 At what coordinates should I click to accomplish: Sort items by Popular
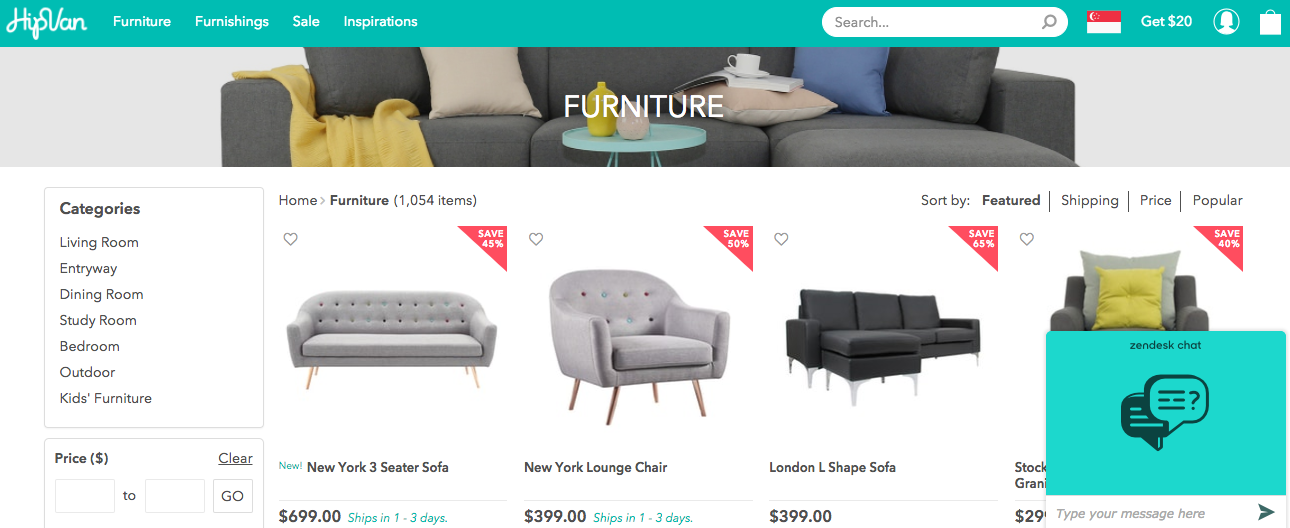(x=1218, y=200)
